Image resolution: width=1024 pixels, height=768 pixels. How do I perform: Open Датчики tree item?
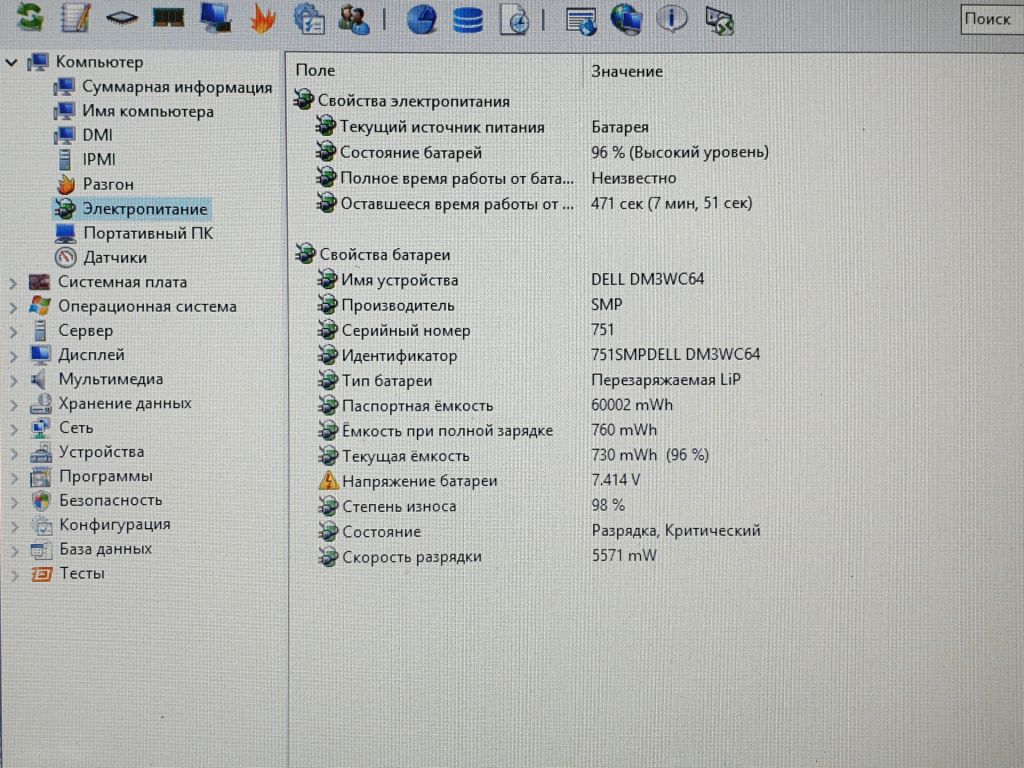115,257
